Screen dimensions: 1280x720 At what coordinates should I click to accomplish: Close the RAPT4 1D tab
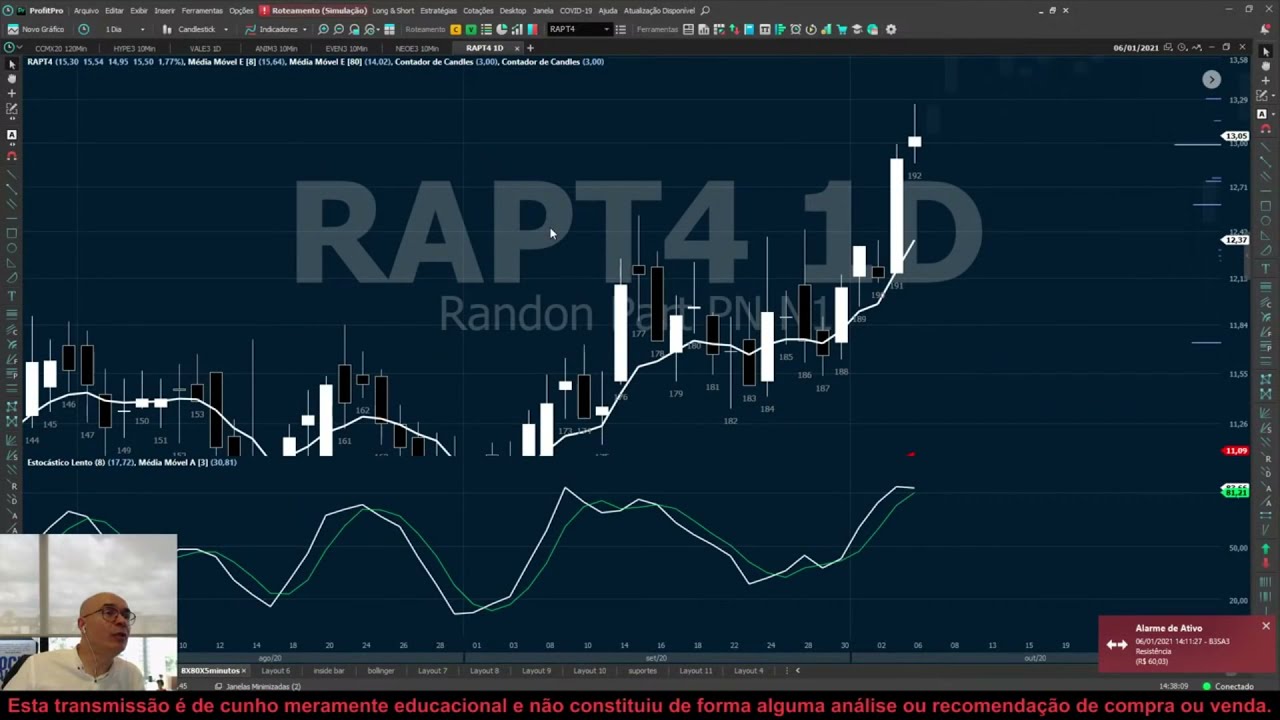(x=517, y=48)
